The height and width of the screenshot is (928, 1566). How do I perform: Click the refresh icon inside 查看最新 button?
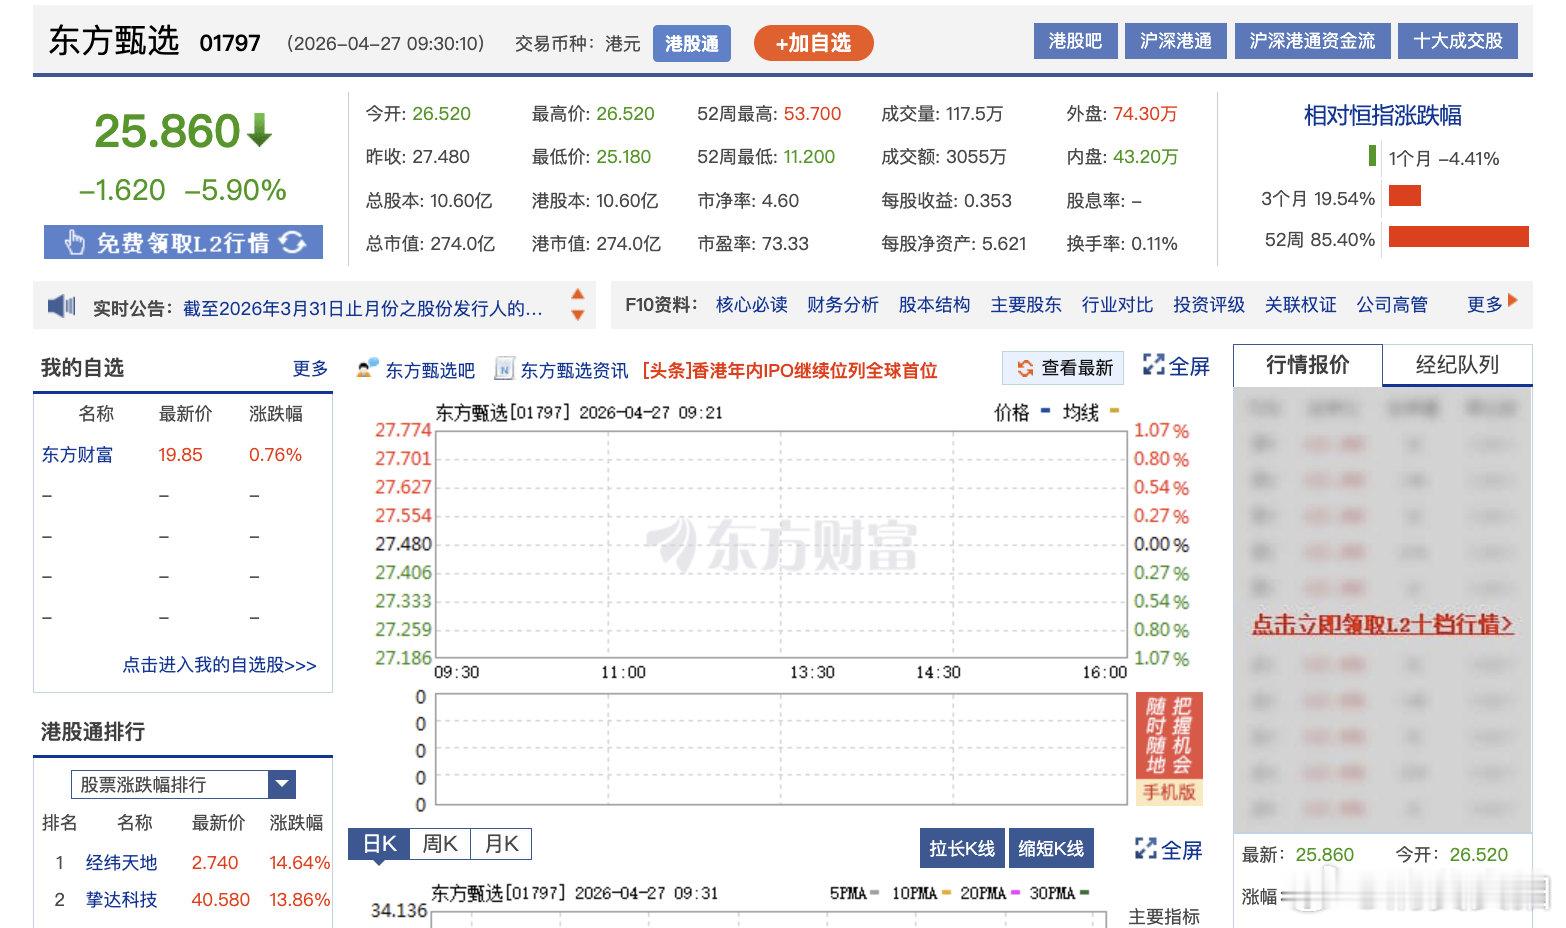point(1026,368)
